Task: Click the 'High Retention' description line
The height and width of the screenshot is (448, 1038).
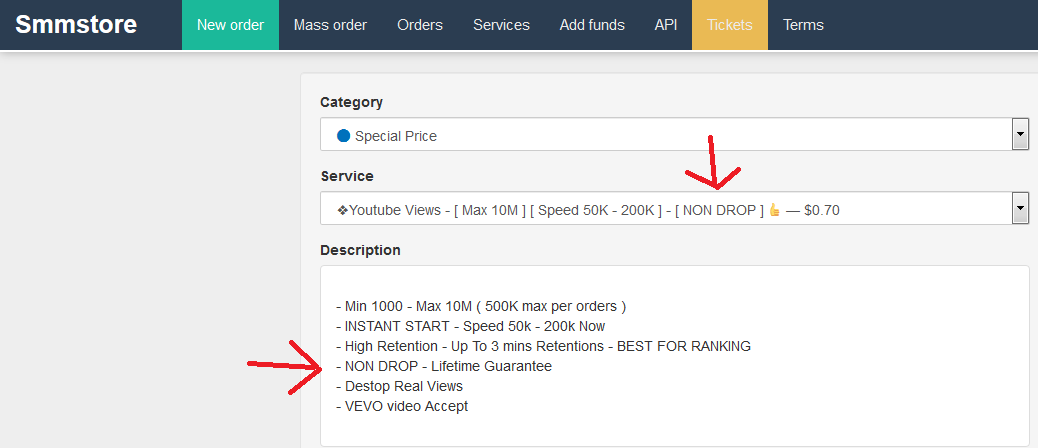Action: [x=543, y=346]
